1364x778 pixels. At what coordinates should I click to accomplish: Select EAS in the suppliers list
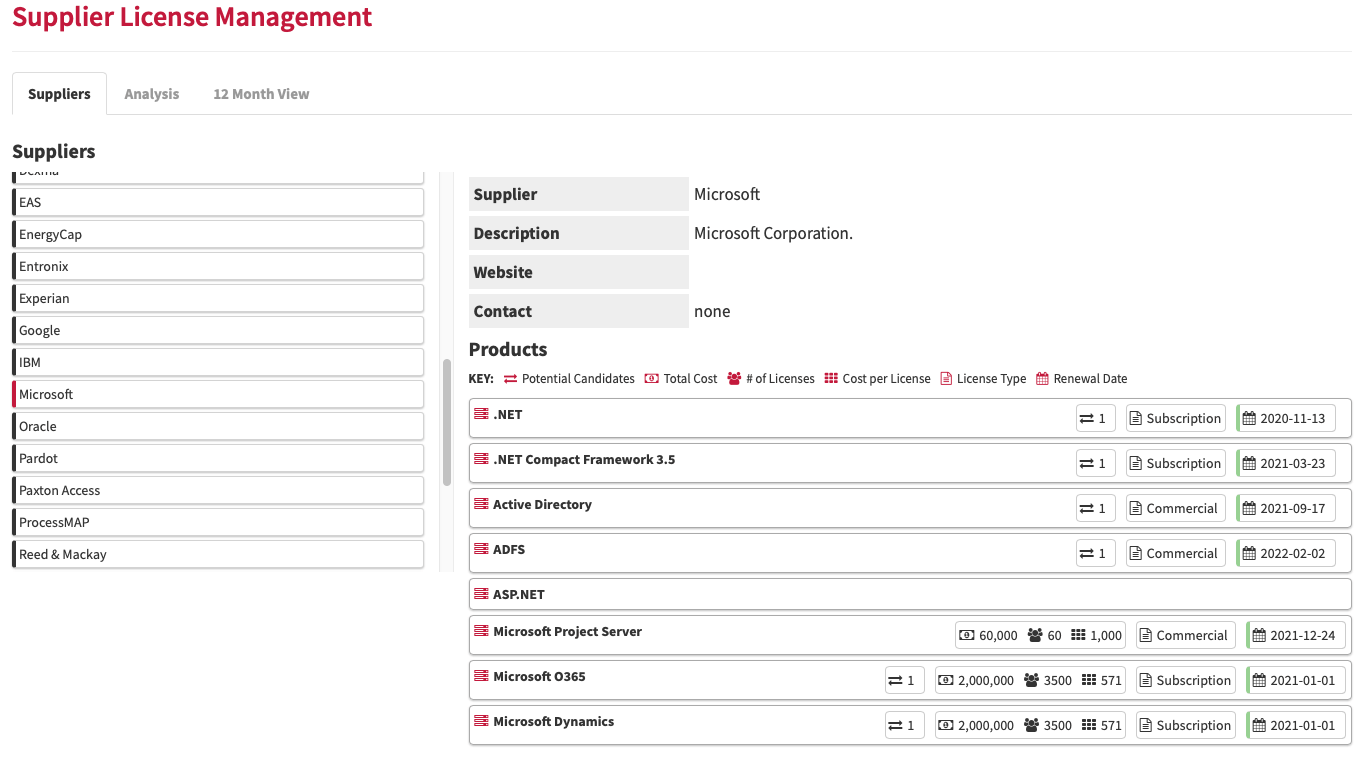tap(218, 202)
